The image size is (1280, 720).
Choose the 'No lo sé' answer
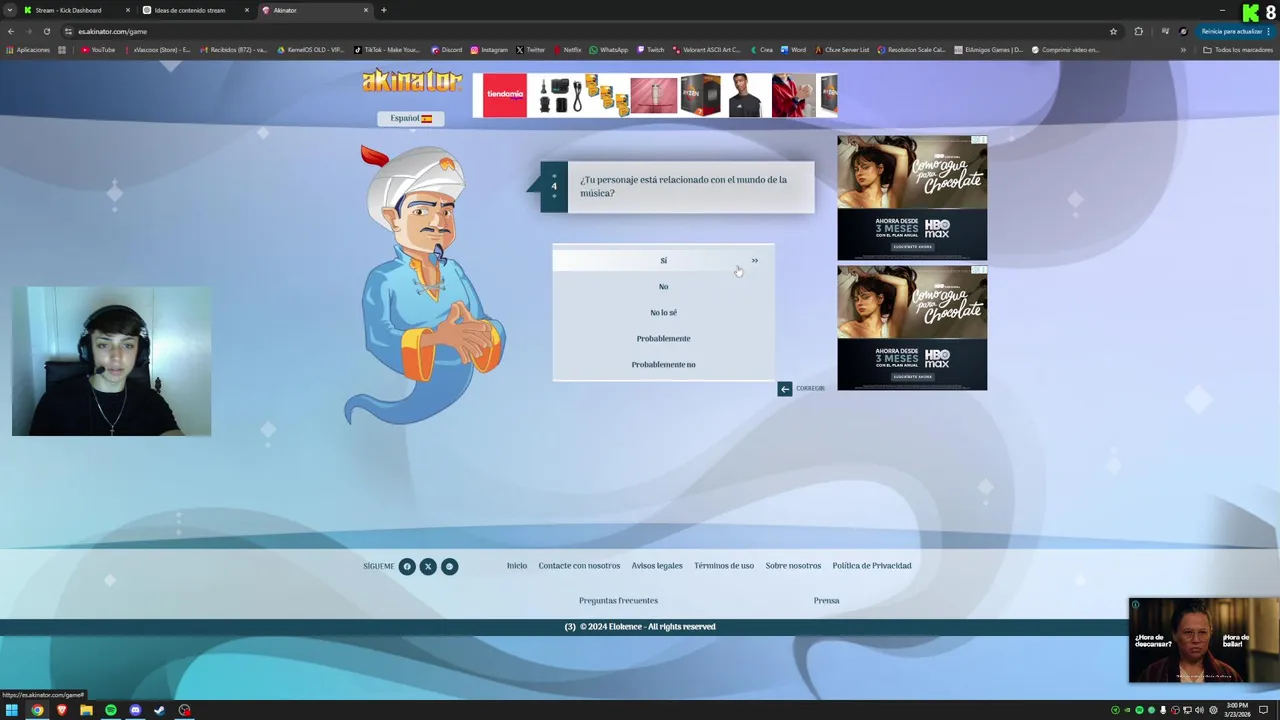(x=663, y=312)
